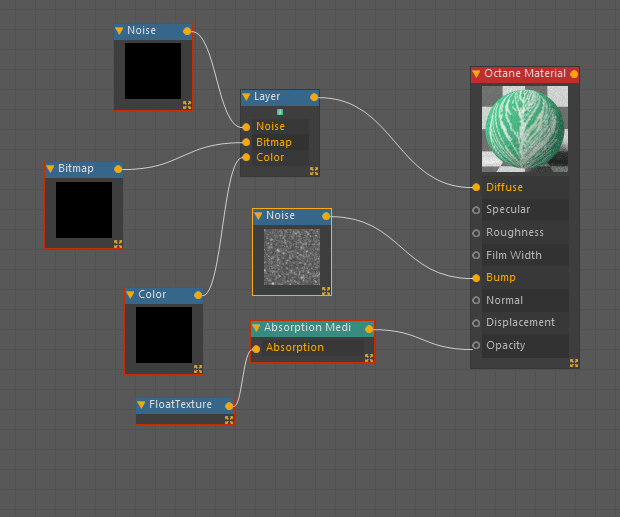The width and height of the screenshot is (620, 517).
Task: Collapse the Noise node with black preview
Action: (119, 31)
